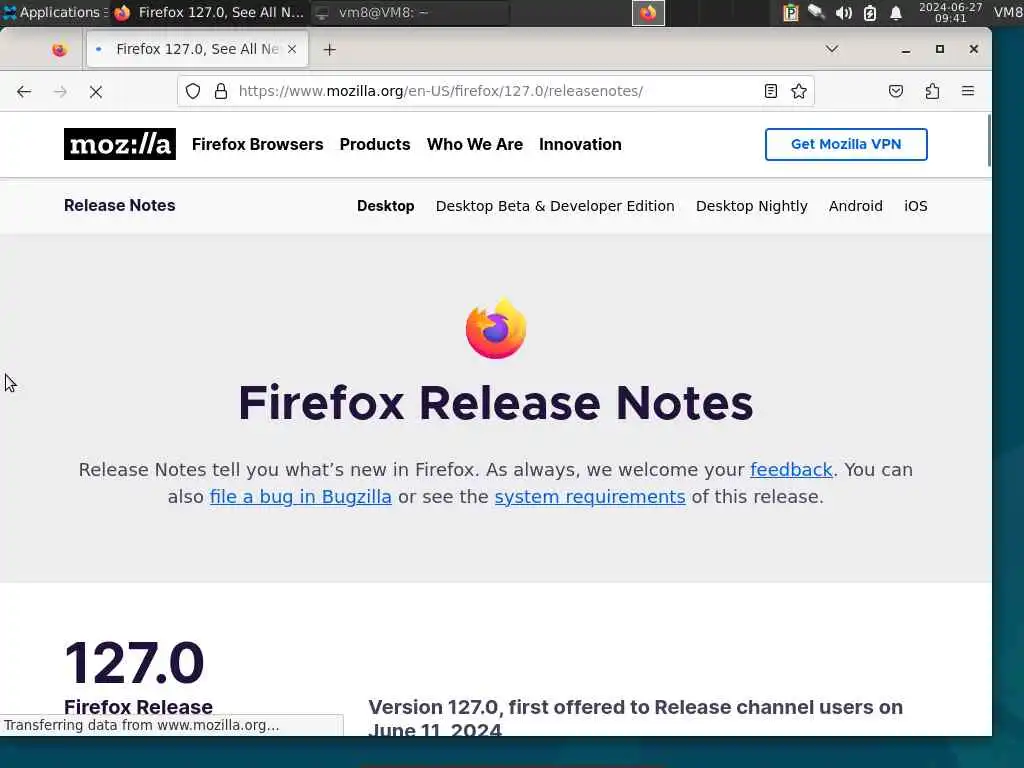Select iOS release notes
This screenshot has height=768, width=1024.
point(916,206)
